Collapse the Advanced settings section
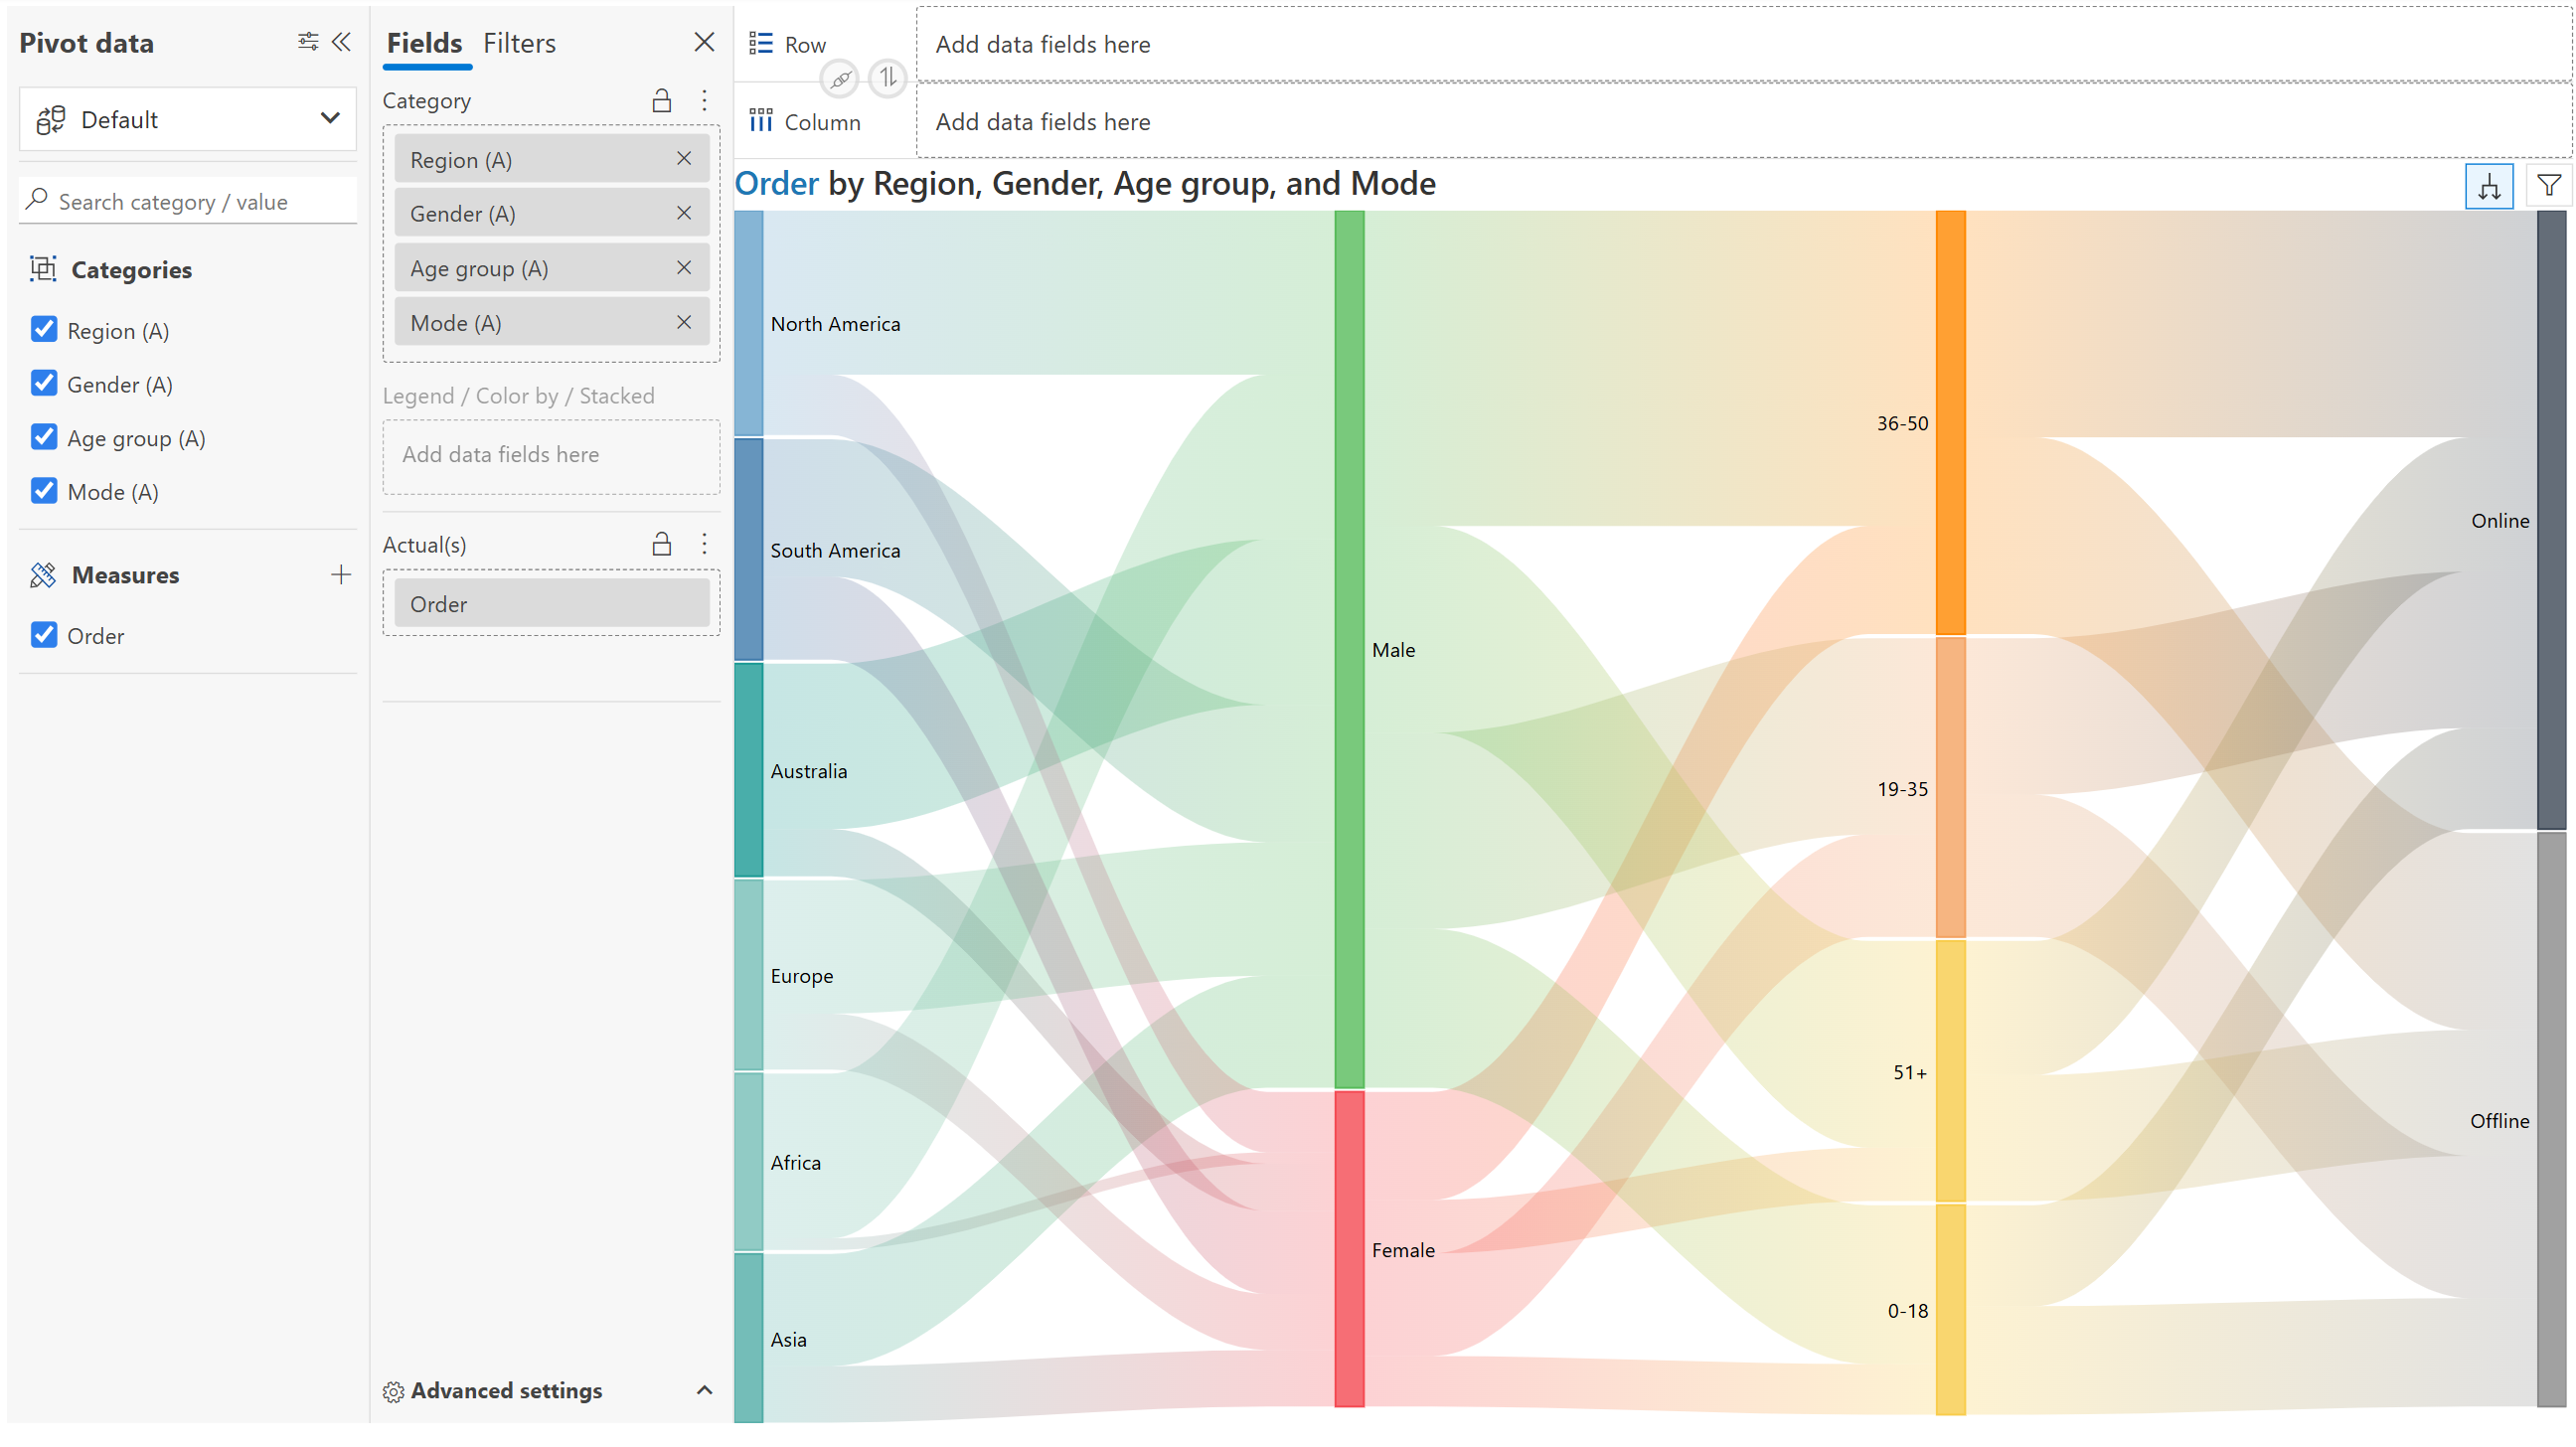The width and height of the screenshot is (2576, 1447). 704,1391
